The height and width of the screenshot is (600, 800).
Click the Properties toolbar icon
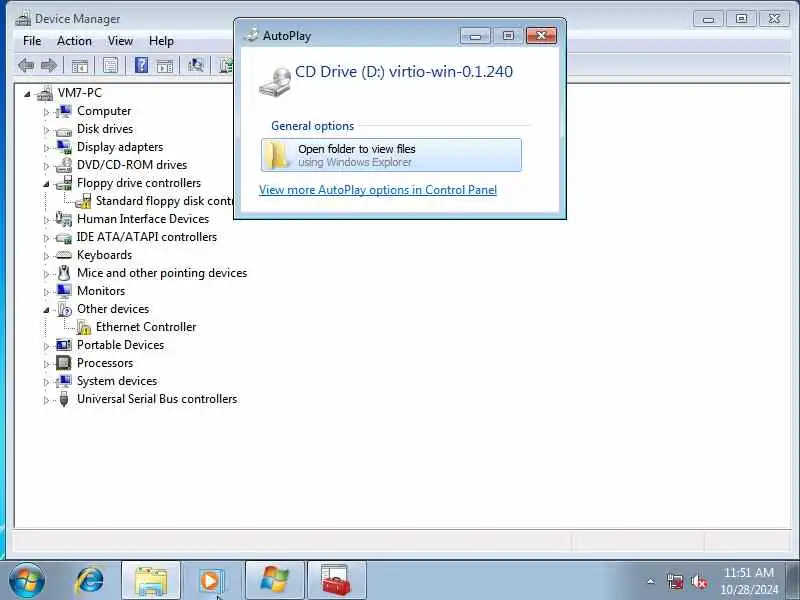(x=111, y=65)
